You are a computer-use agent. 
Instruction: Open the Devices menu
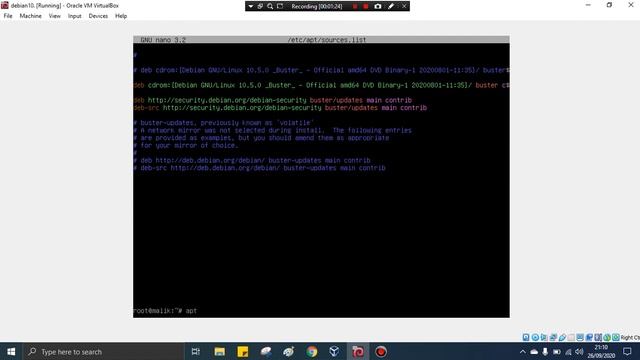(x=98, y=16)
